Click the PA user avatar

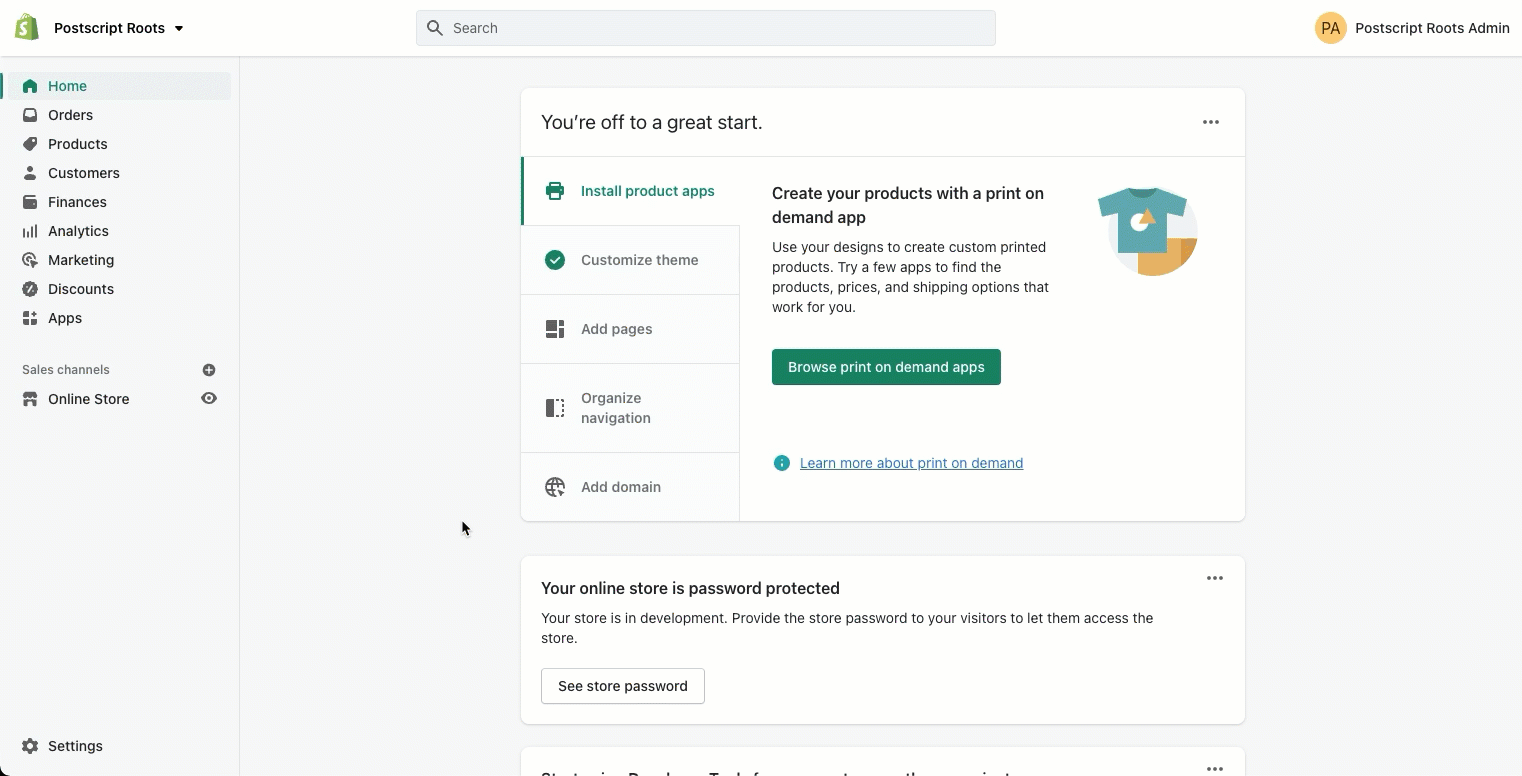(1330, 28)
